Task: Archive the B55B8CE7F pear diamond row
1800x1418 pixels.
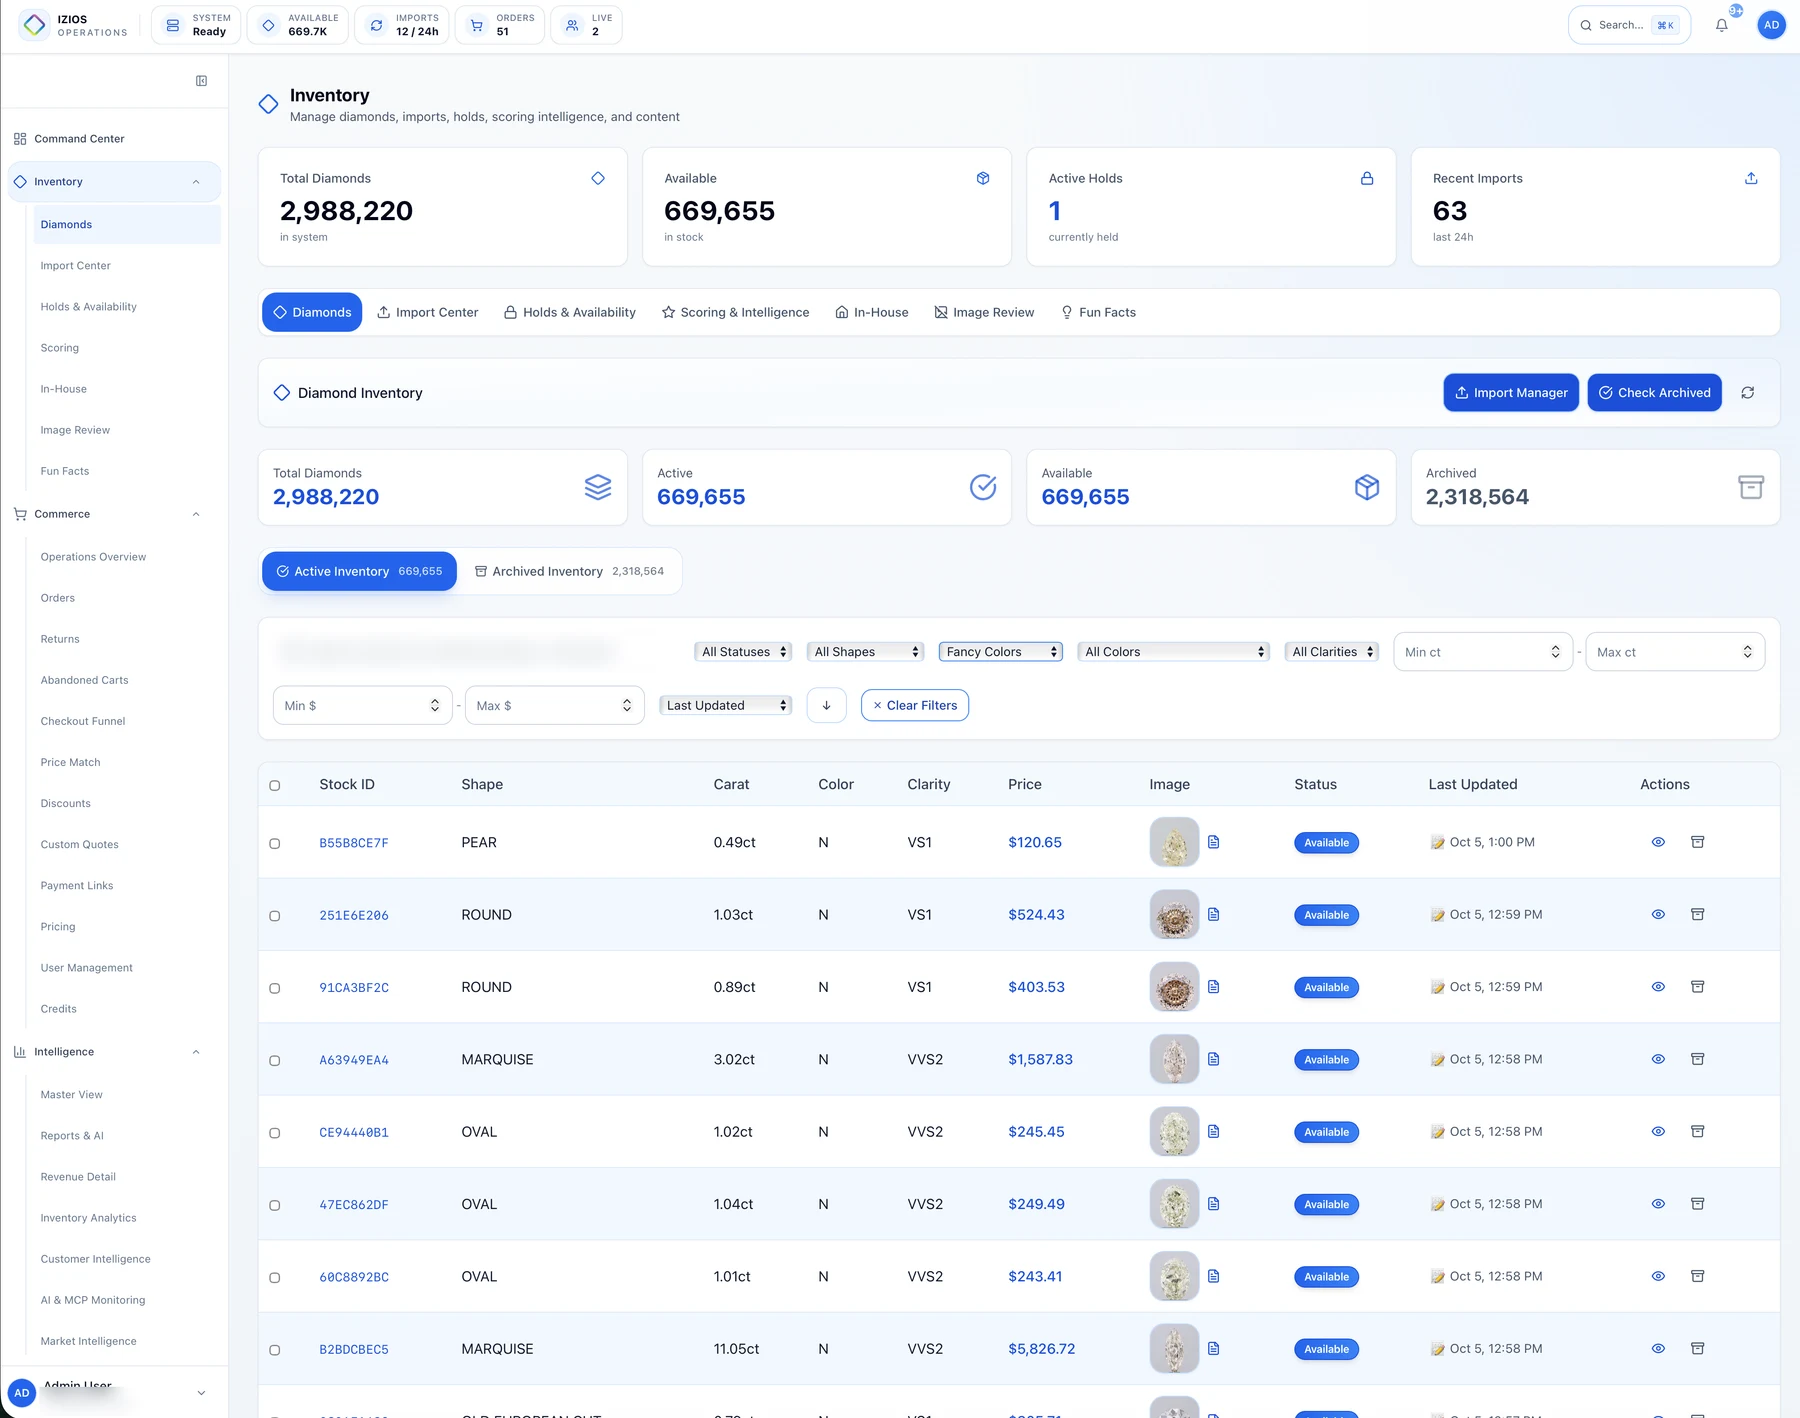Action: click(1697, 842)
